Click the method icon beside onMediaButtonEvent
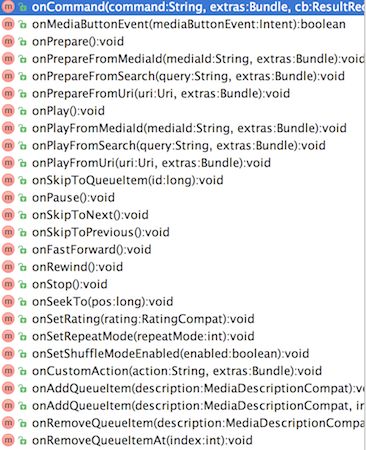Screen dimensions: 366x450 coord(8,24)
